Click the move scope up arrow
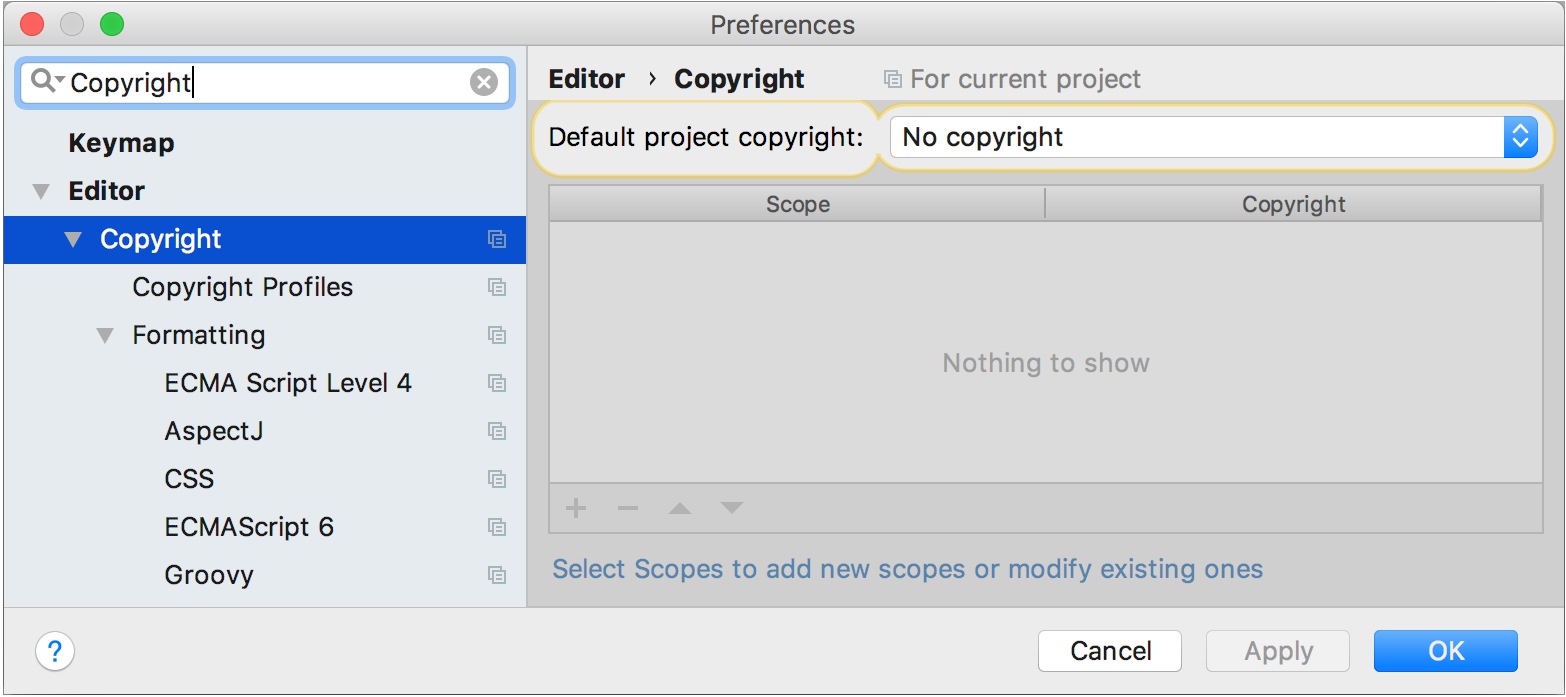1566x697 pixels. (680, 508)
